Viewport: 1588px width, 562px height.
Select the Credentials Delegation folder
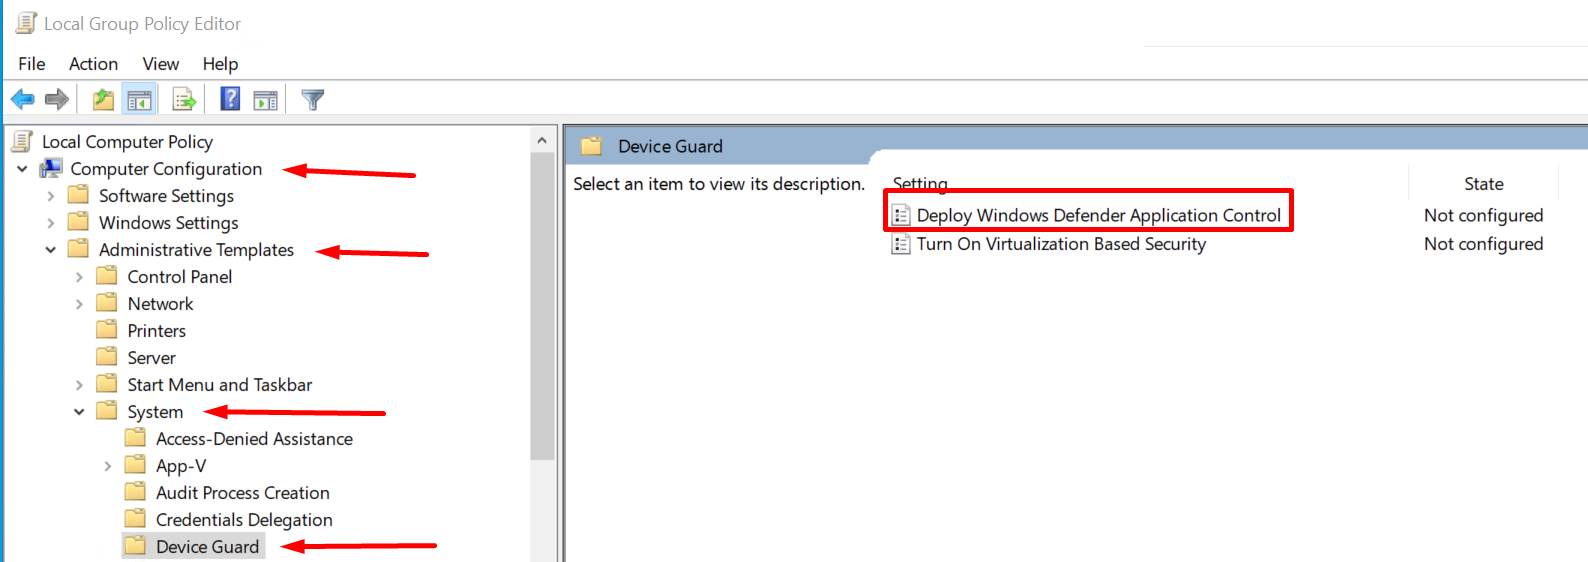pos(243,520)
